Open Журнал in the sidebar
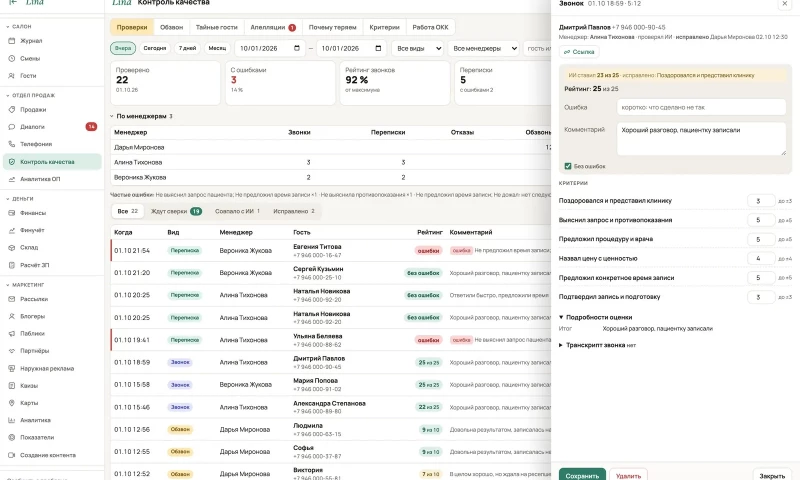Viewport: 800px width, 480px height. coord(51,41)
